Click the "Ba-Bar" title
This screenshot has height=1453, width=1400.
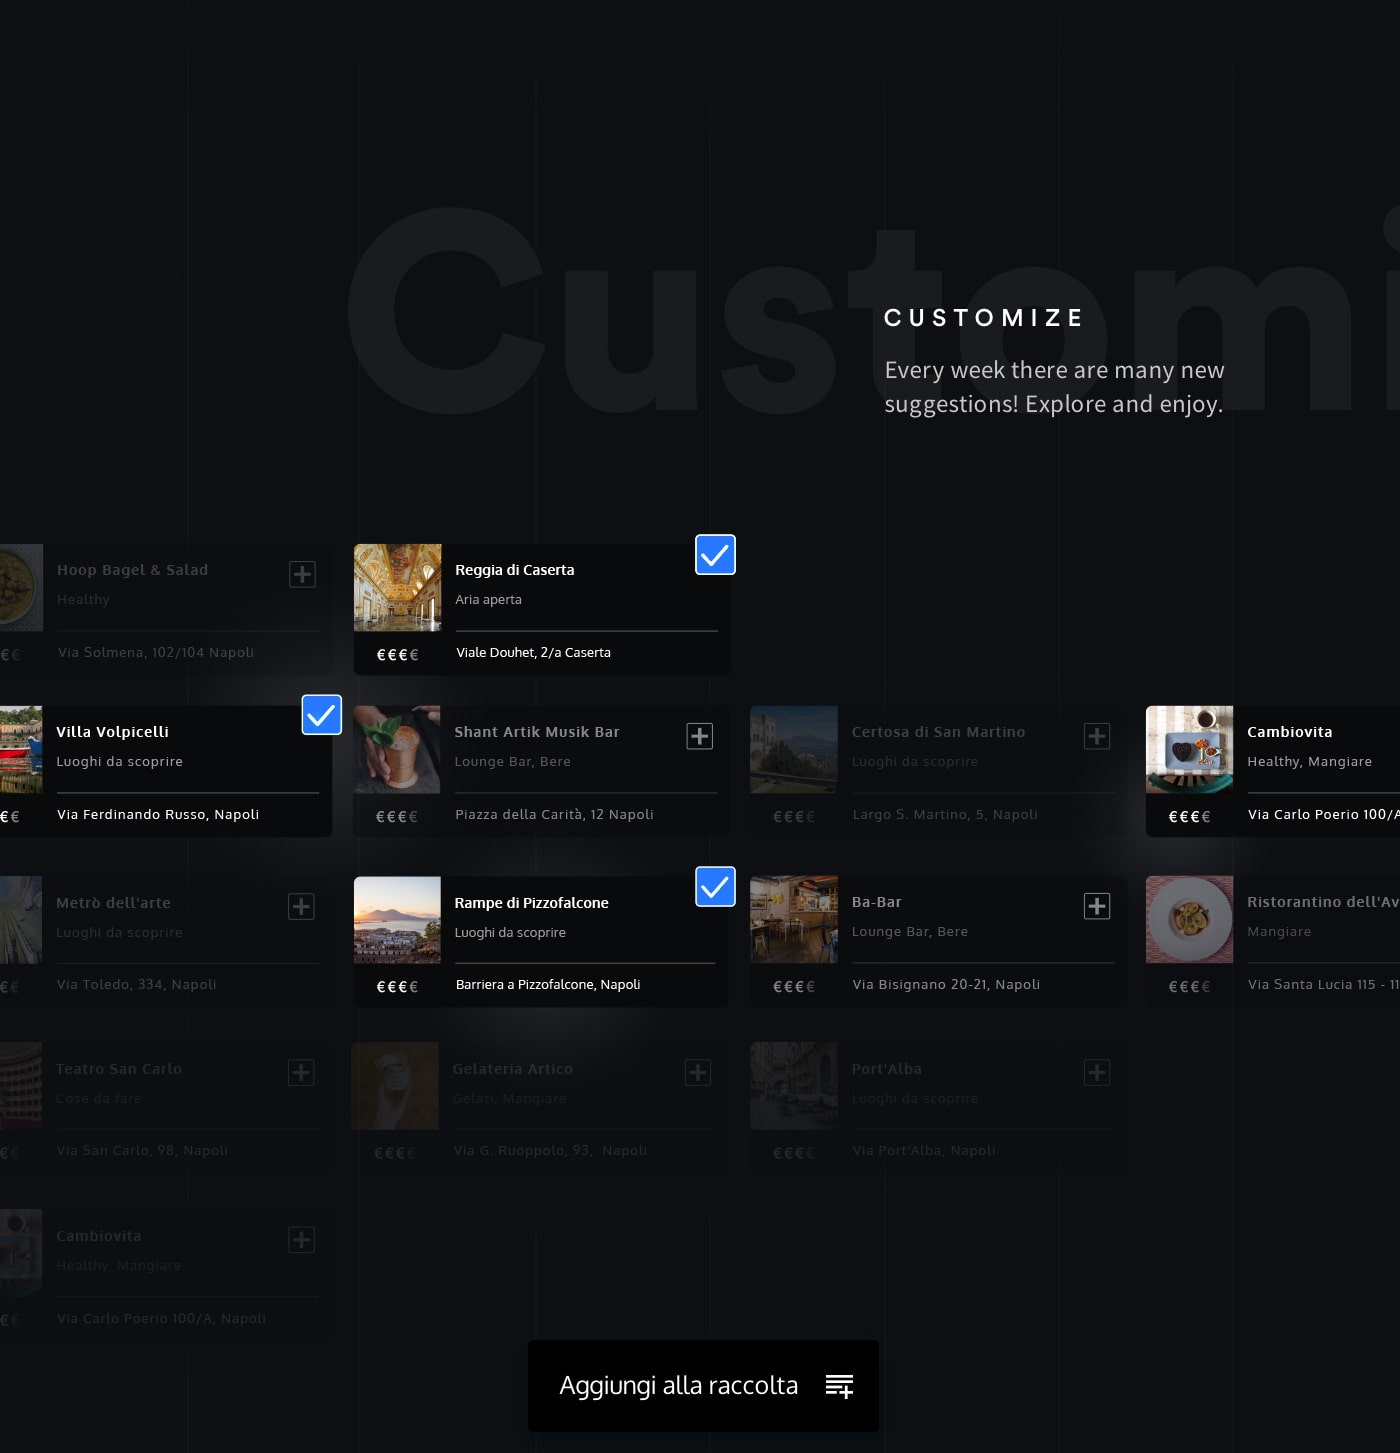[877, 902]
